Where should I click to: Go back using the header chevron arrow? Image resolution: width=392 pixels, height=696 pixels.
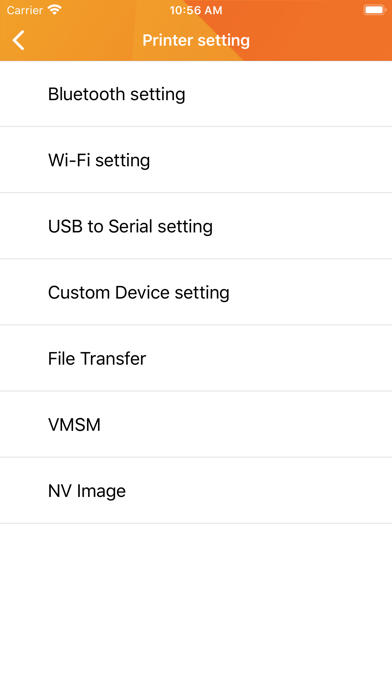[x=19, y=40]
